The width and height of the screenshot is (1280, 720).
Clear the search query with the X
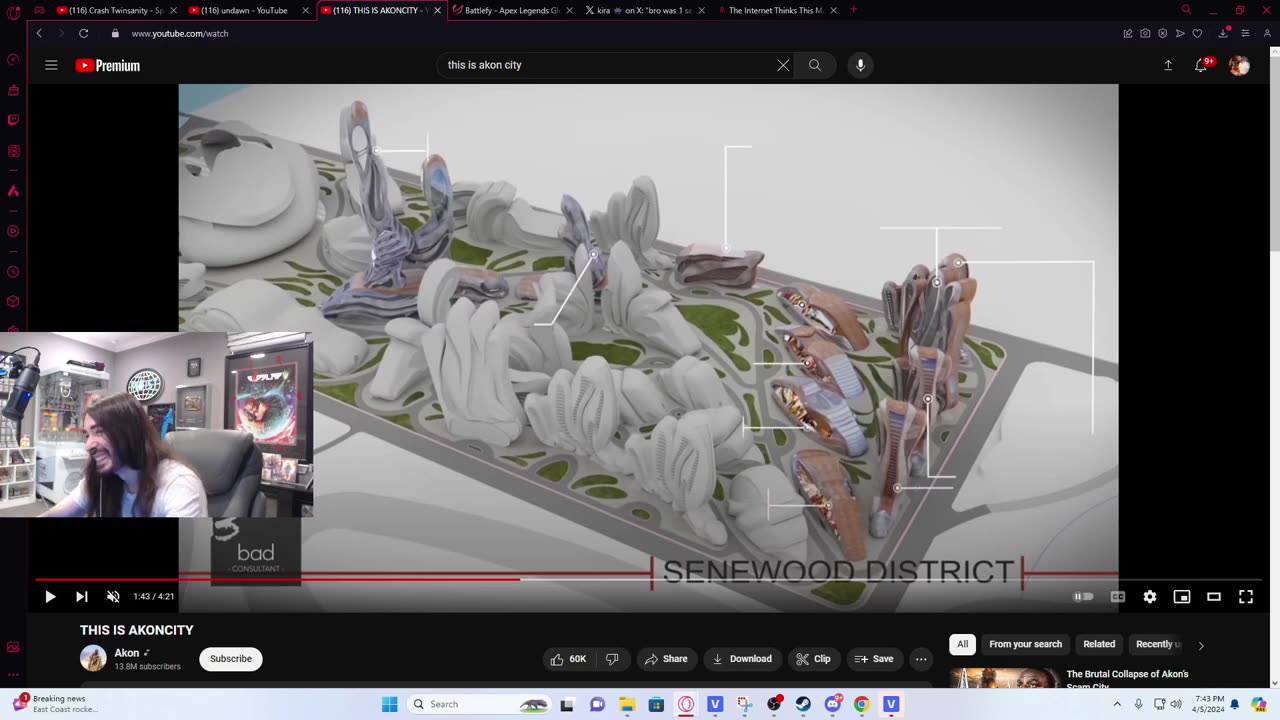tap(783, 65)
